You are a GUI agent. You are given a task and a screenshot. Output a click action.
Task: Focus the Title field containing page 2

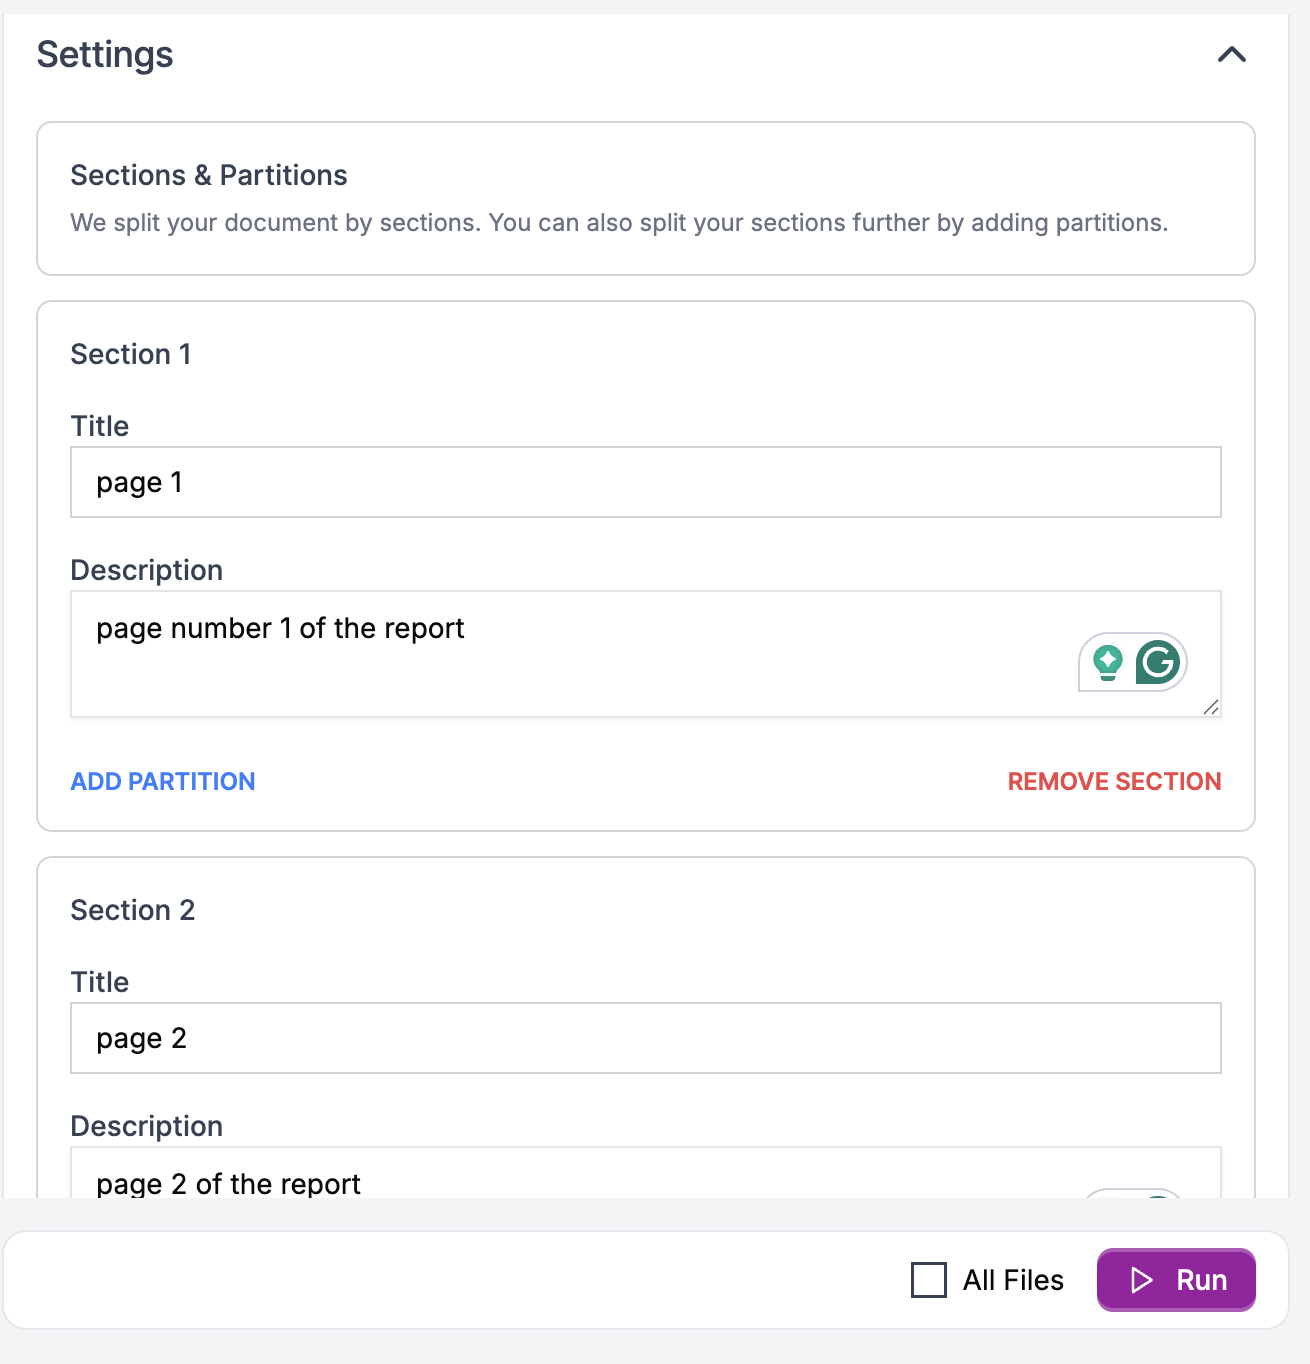coord(645,1038)
